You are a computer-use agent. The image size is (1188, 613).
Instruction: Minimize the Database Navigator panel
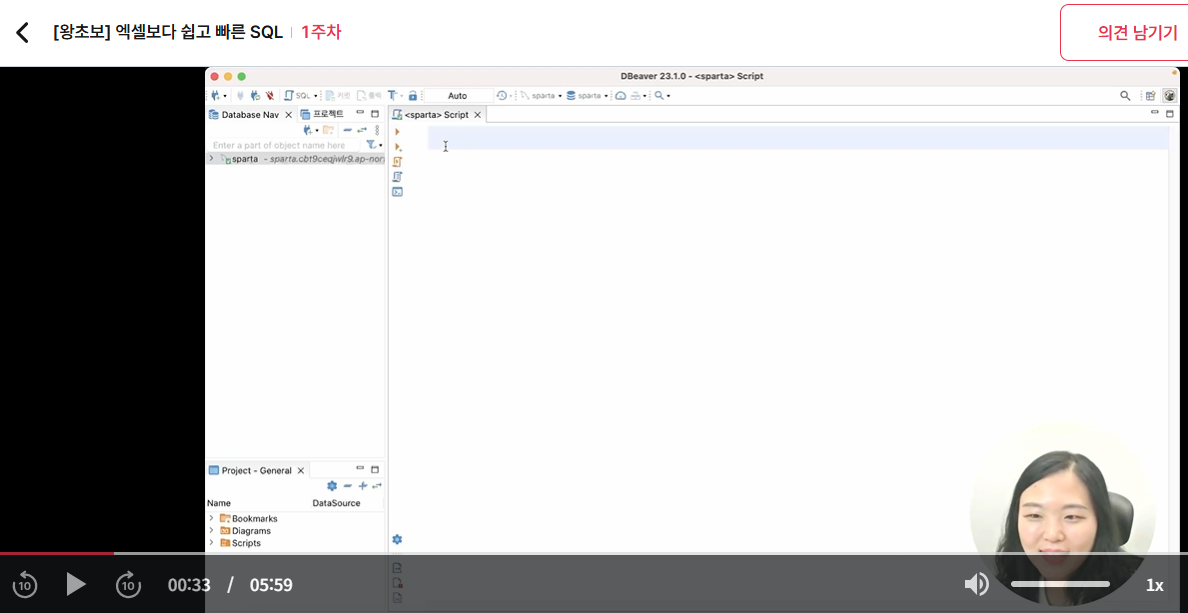click(x=360, y=113)
